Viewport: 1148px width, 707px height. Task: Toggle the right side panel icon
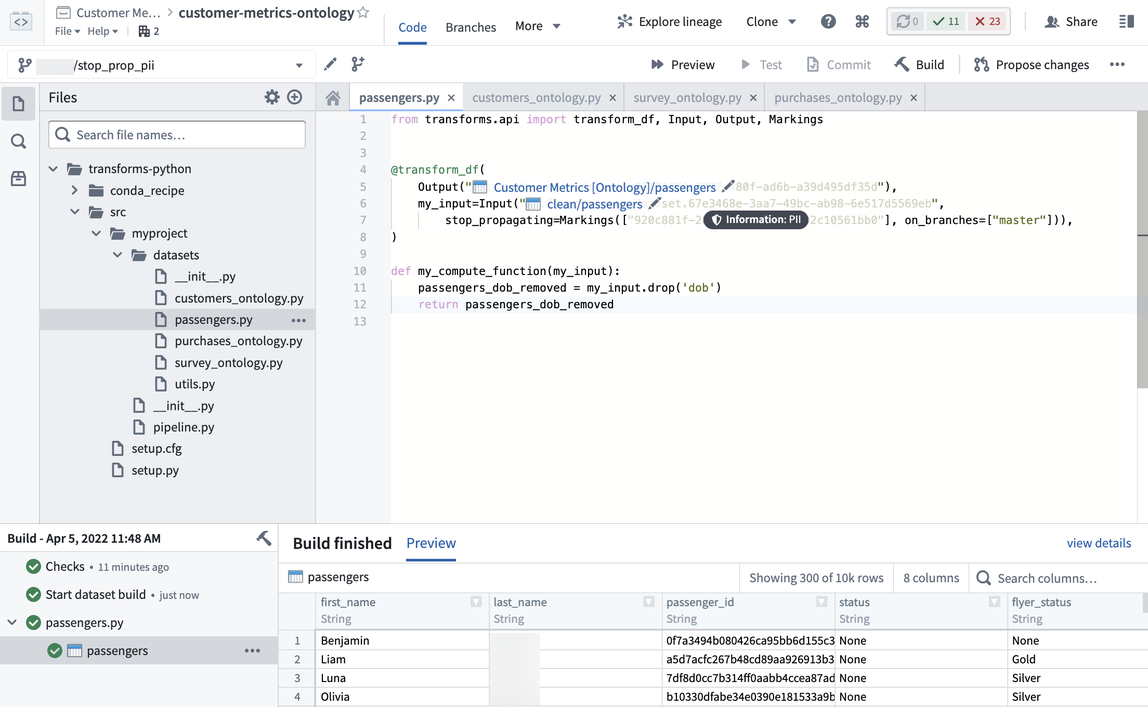1127,21
